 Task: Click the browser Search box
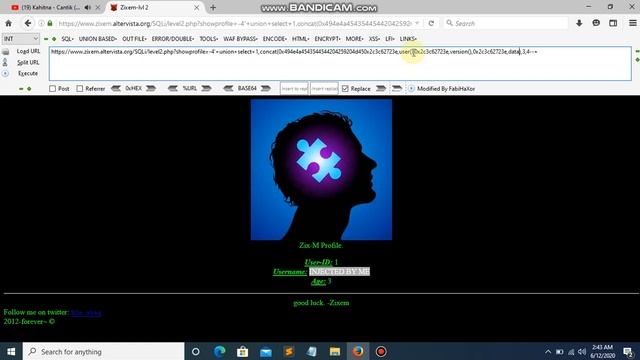[x=506, y=23]
